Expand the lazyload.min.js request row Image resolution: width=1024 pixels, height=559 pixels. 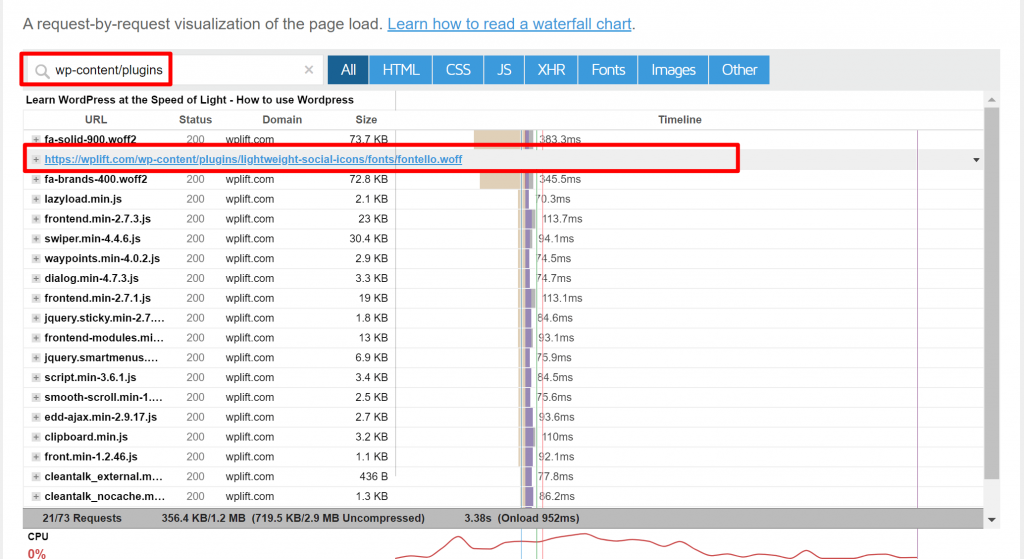36,199
